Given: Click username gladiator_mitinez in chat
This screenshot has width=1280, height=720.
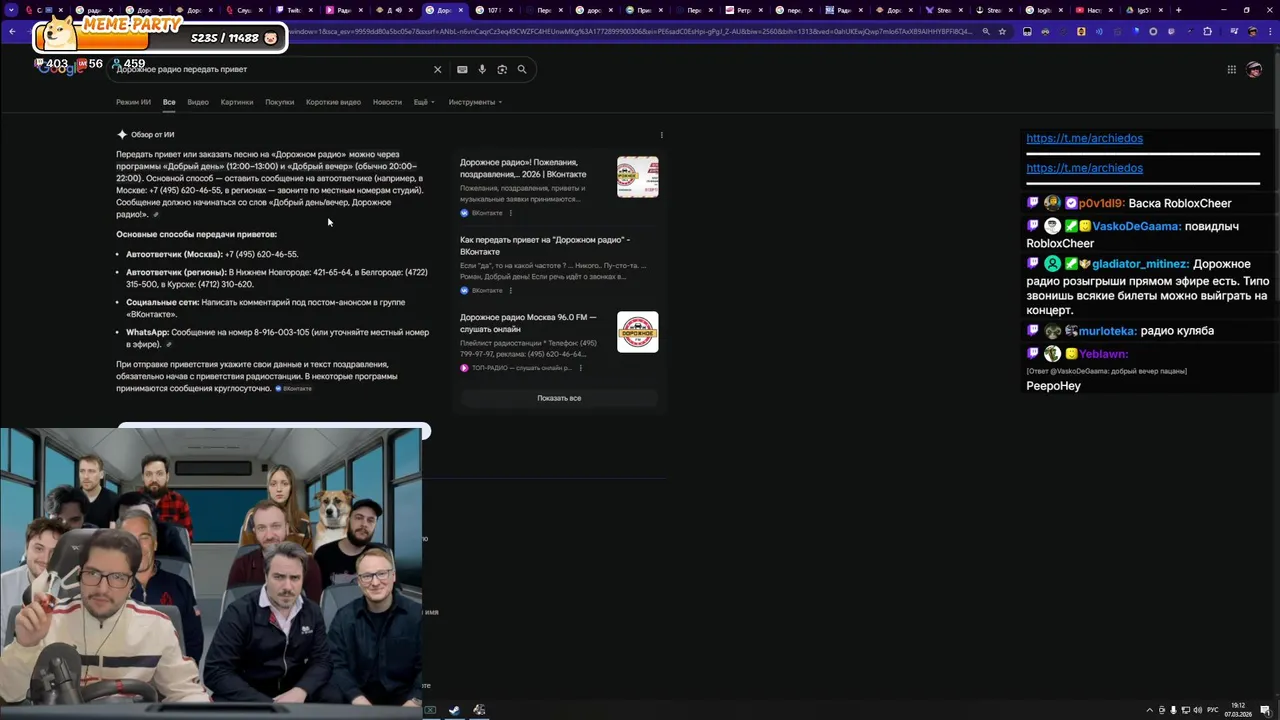Looking at the screenshot, I should tap(1141, 264).
